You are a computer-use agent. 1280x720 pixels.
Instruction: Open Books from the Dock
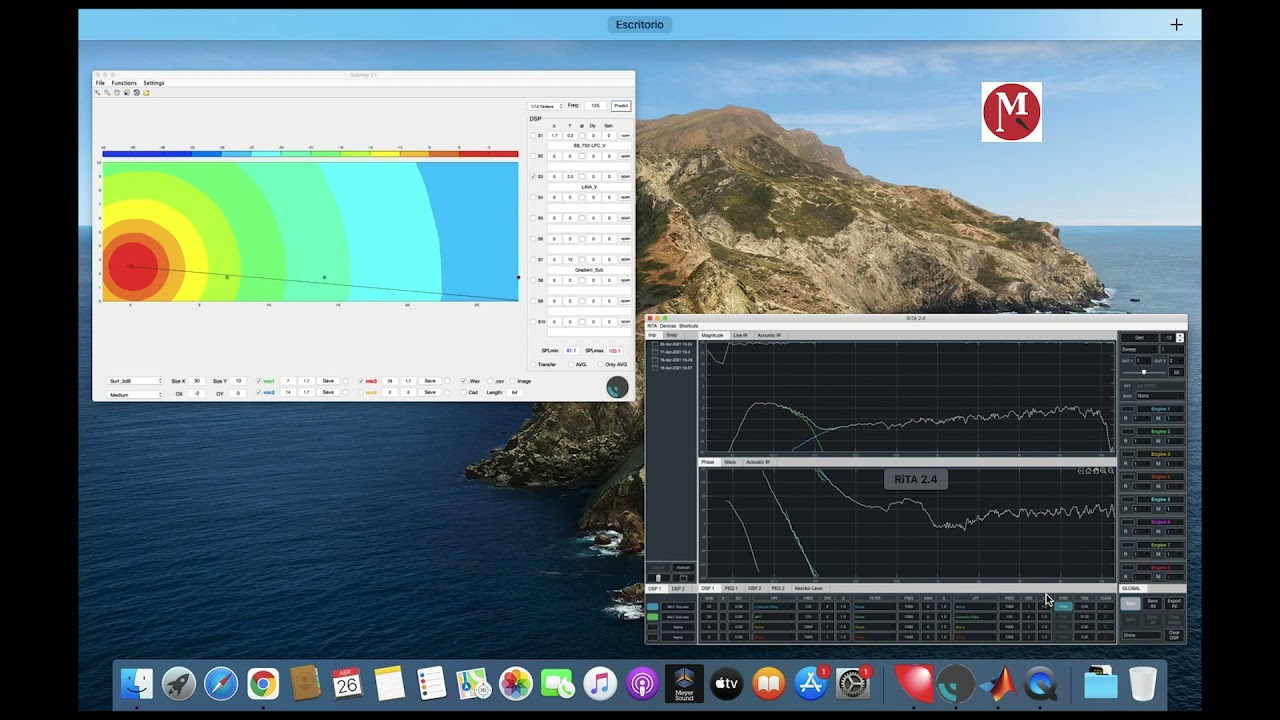pos(769,684)
